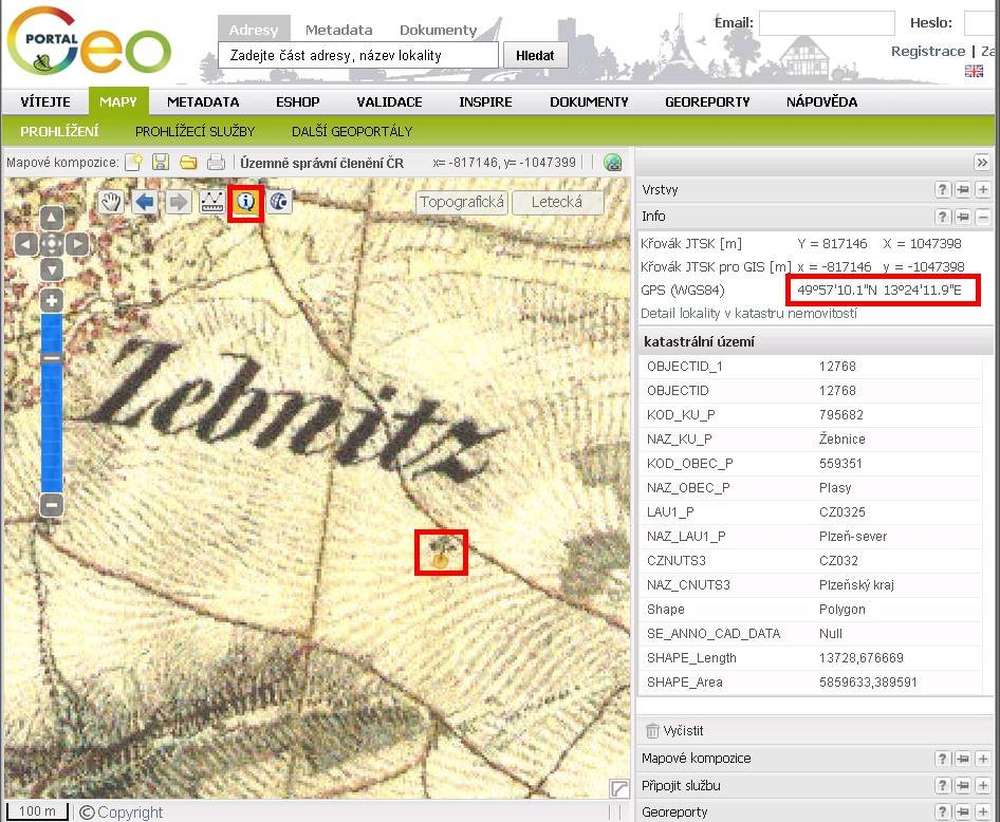Collapse the Info panel
The height and width of the screenshot is (822, 1000).
click(x=983, y=217)
